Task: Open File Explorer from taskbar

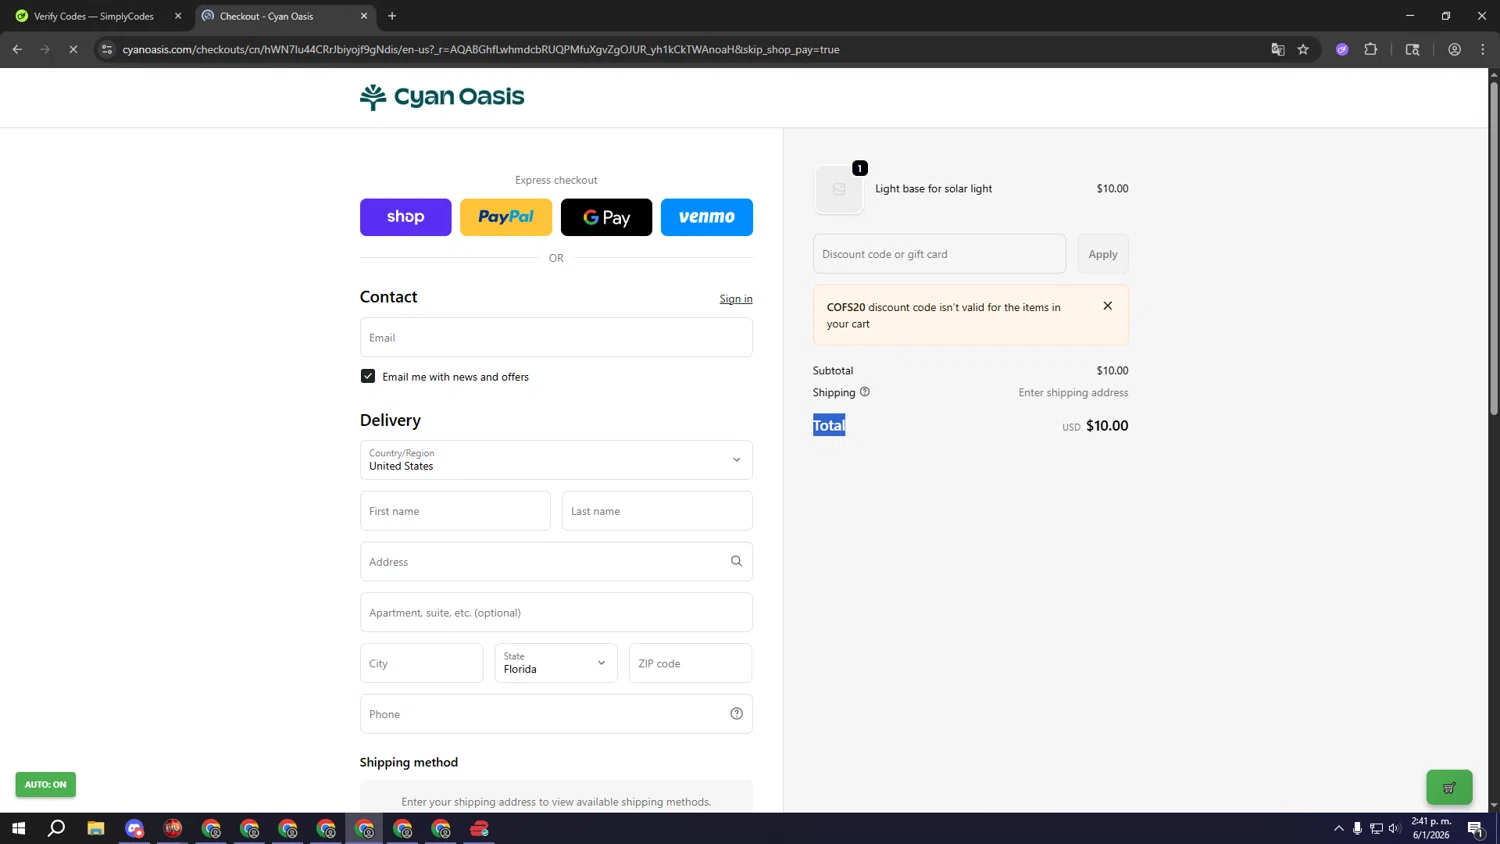Action: tap(96, 828)
